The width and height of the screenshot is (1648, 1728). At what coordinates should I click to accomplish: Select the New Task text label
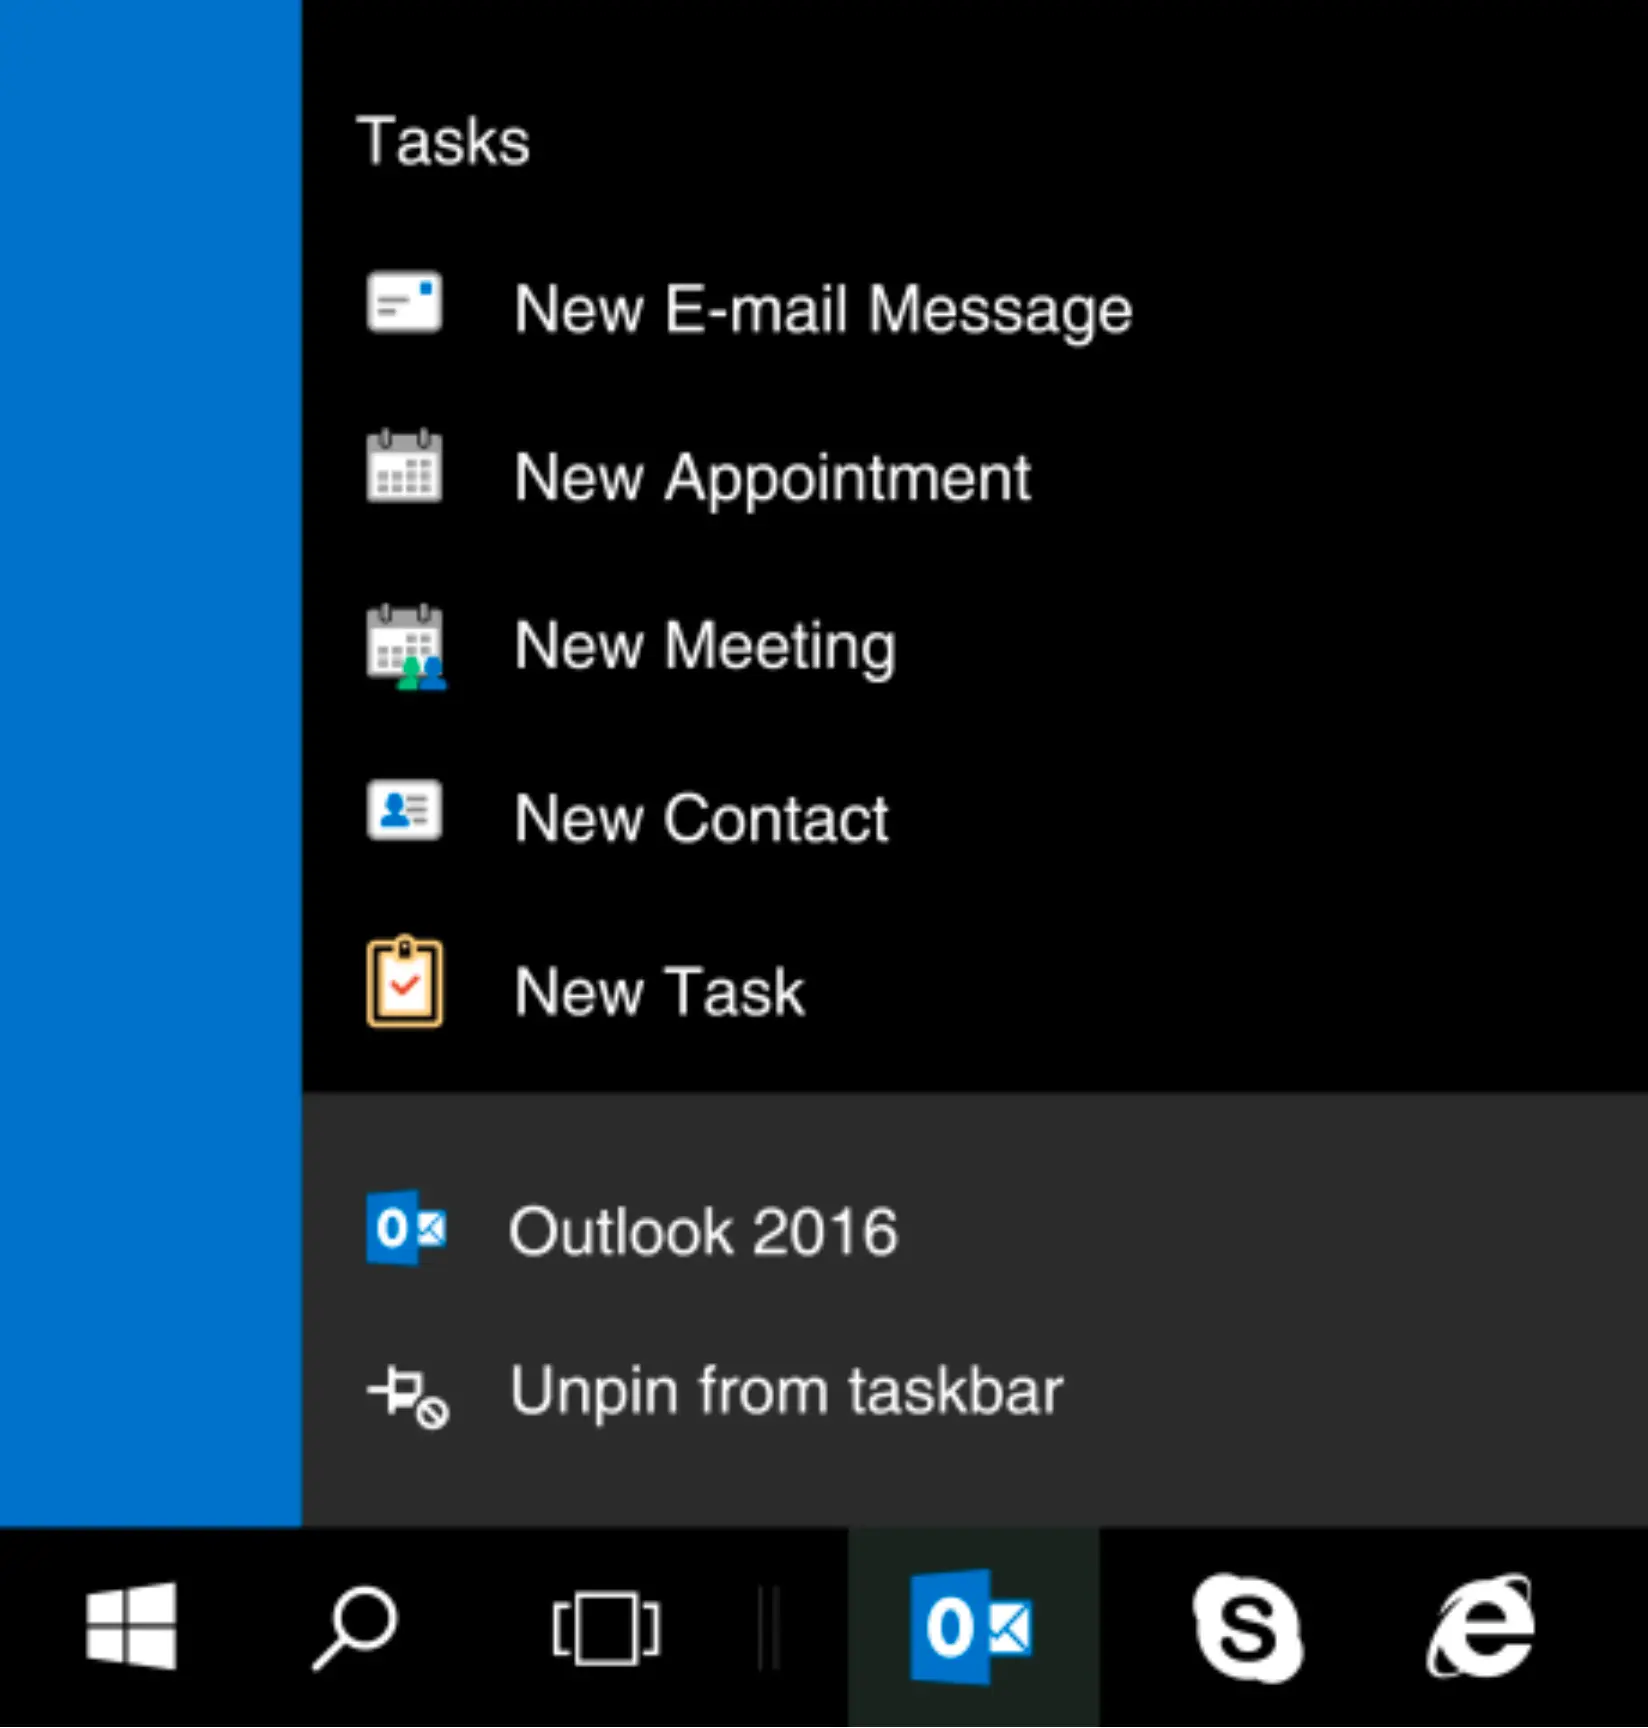(658, 992)
